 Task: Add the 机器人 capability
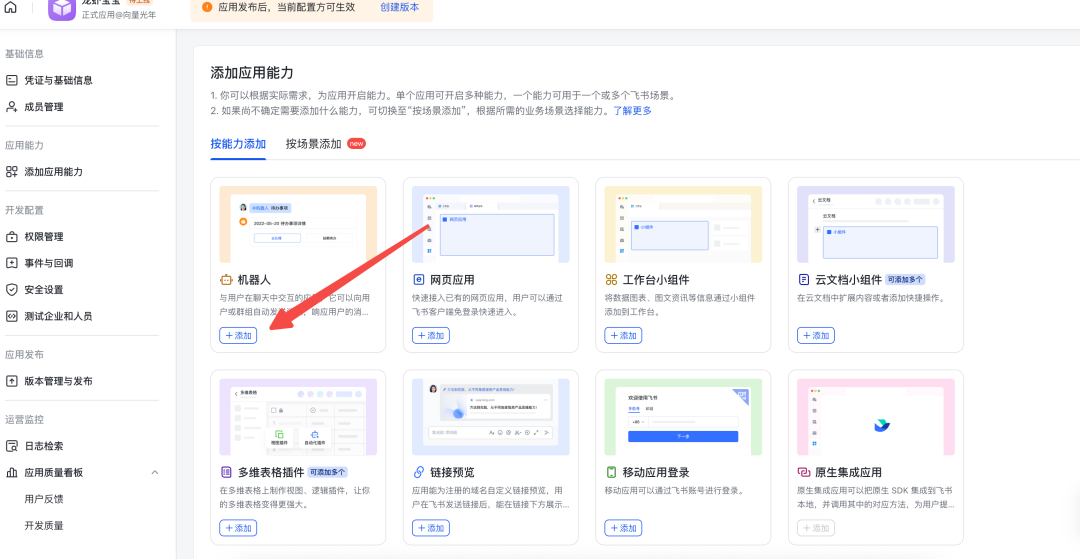[x=238, y=335]
